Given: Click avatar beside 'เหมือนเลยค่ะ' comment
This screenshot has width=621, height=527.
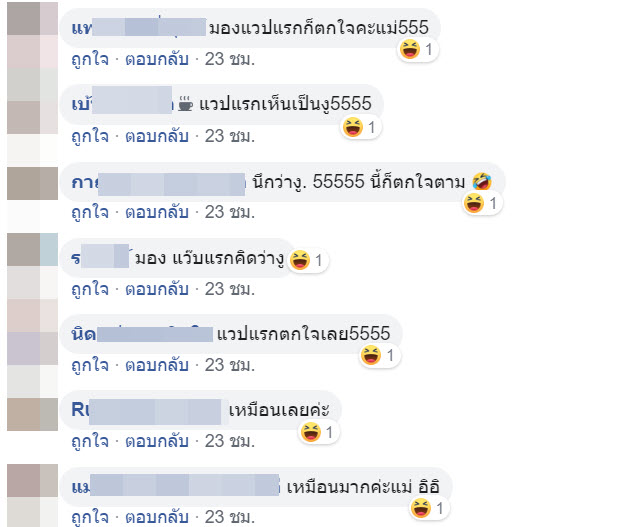Looking at the screenshot, I should pyautogui.click(x=32, y=414).
